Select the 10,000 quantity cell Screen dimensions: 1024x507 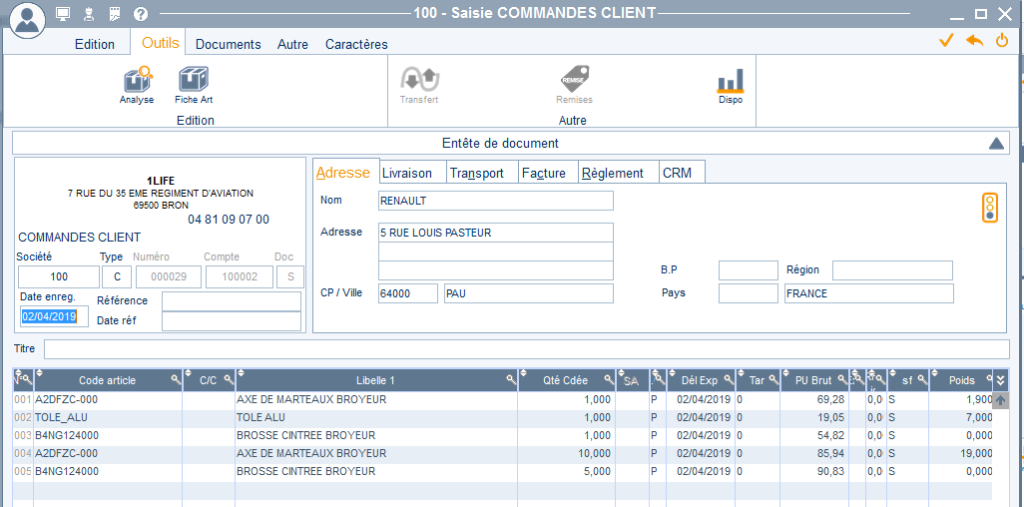[566, 453]
